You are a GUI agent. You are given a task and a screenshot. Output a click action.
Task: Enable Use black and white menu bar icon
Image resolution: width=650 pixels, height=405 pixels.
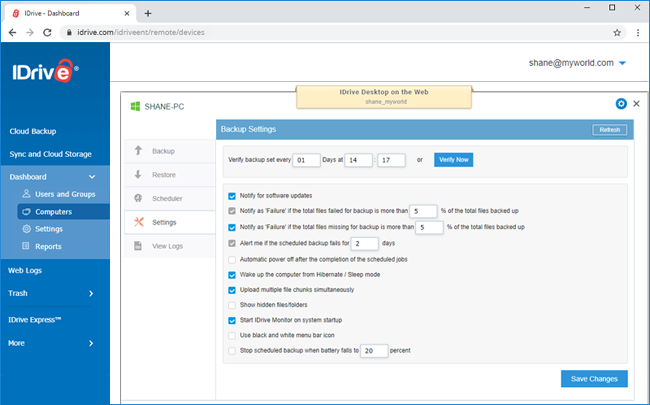pyautogui.click(x=232, y=335)
